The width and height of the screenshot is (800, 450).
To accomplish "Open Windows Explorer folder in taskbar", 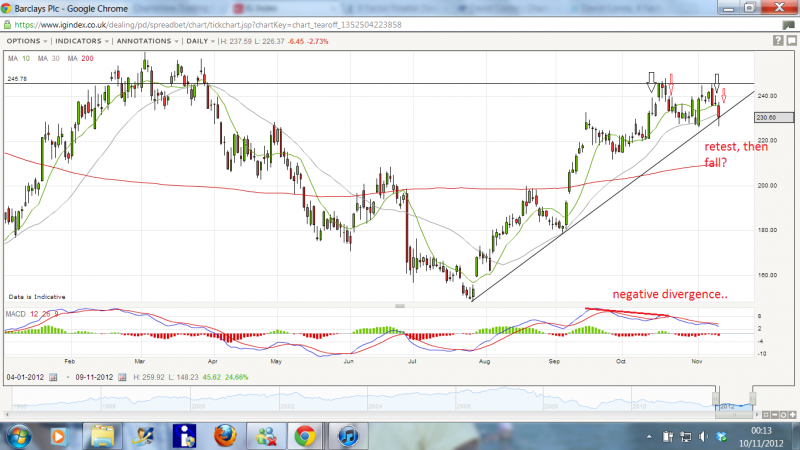I will coord(102,436).
